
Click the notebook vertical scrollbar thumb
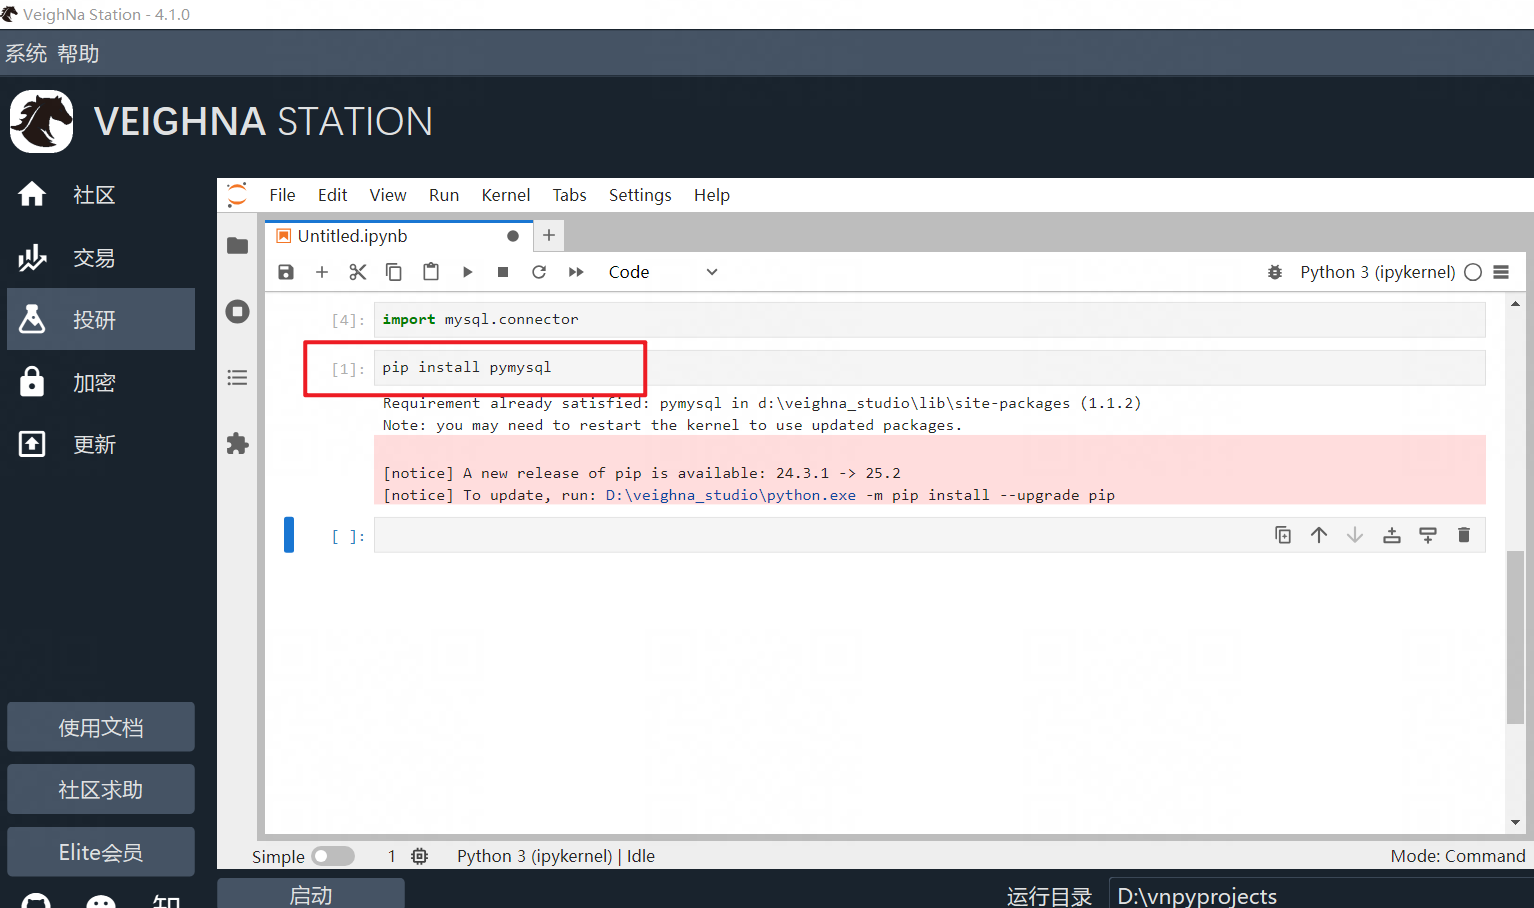(x=1515, y=636)
